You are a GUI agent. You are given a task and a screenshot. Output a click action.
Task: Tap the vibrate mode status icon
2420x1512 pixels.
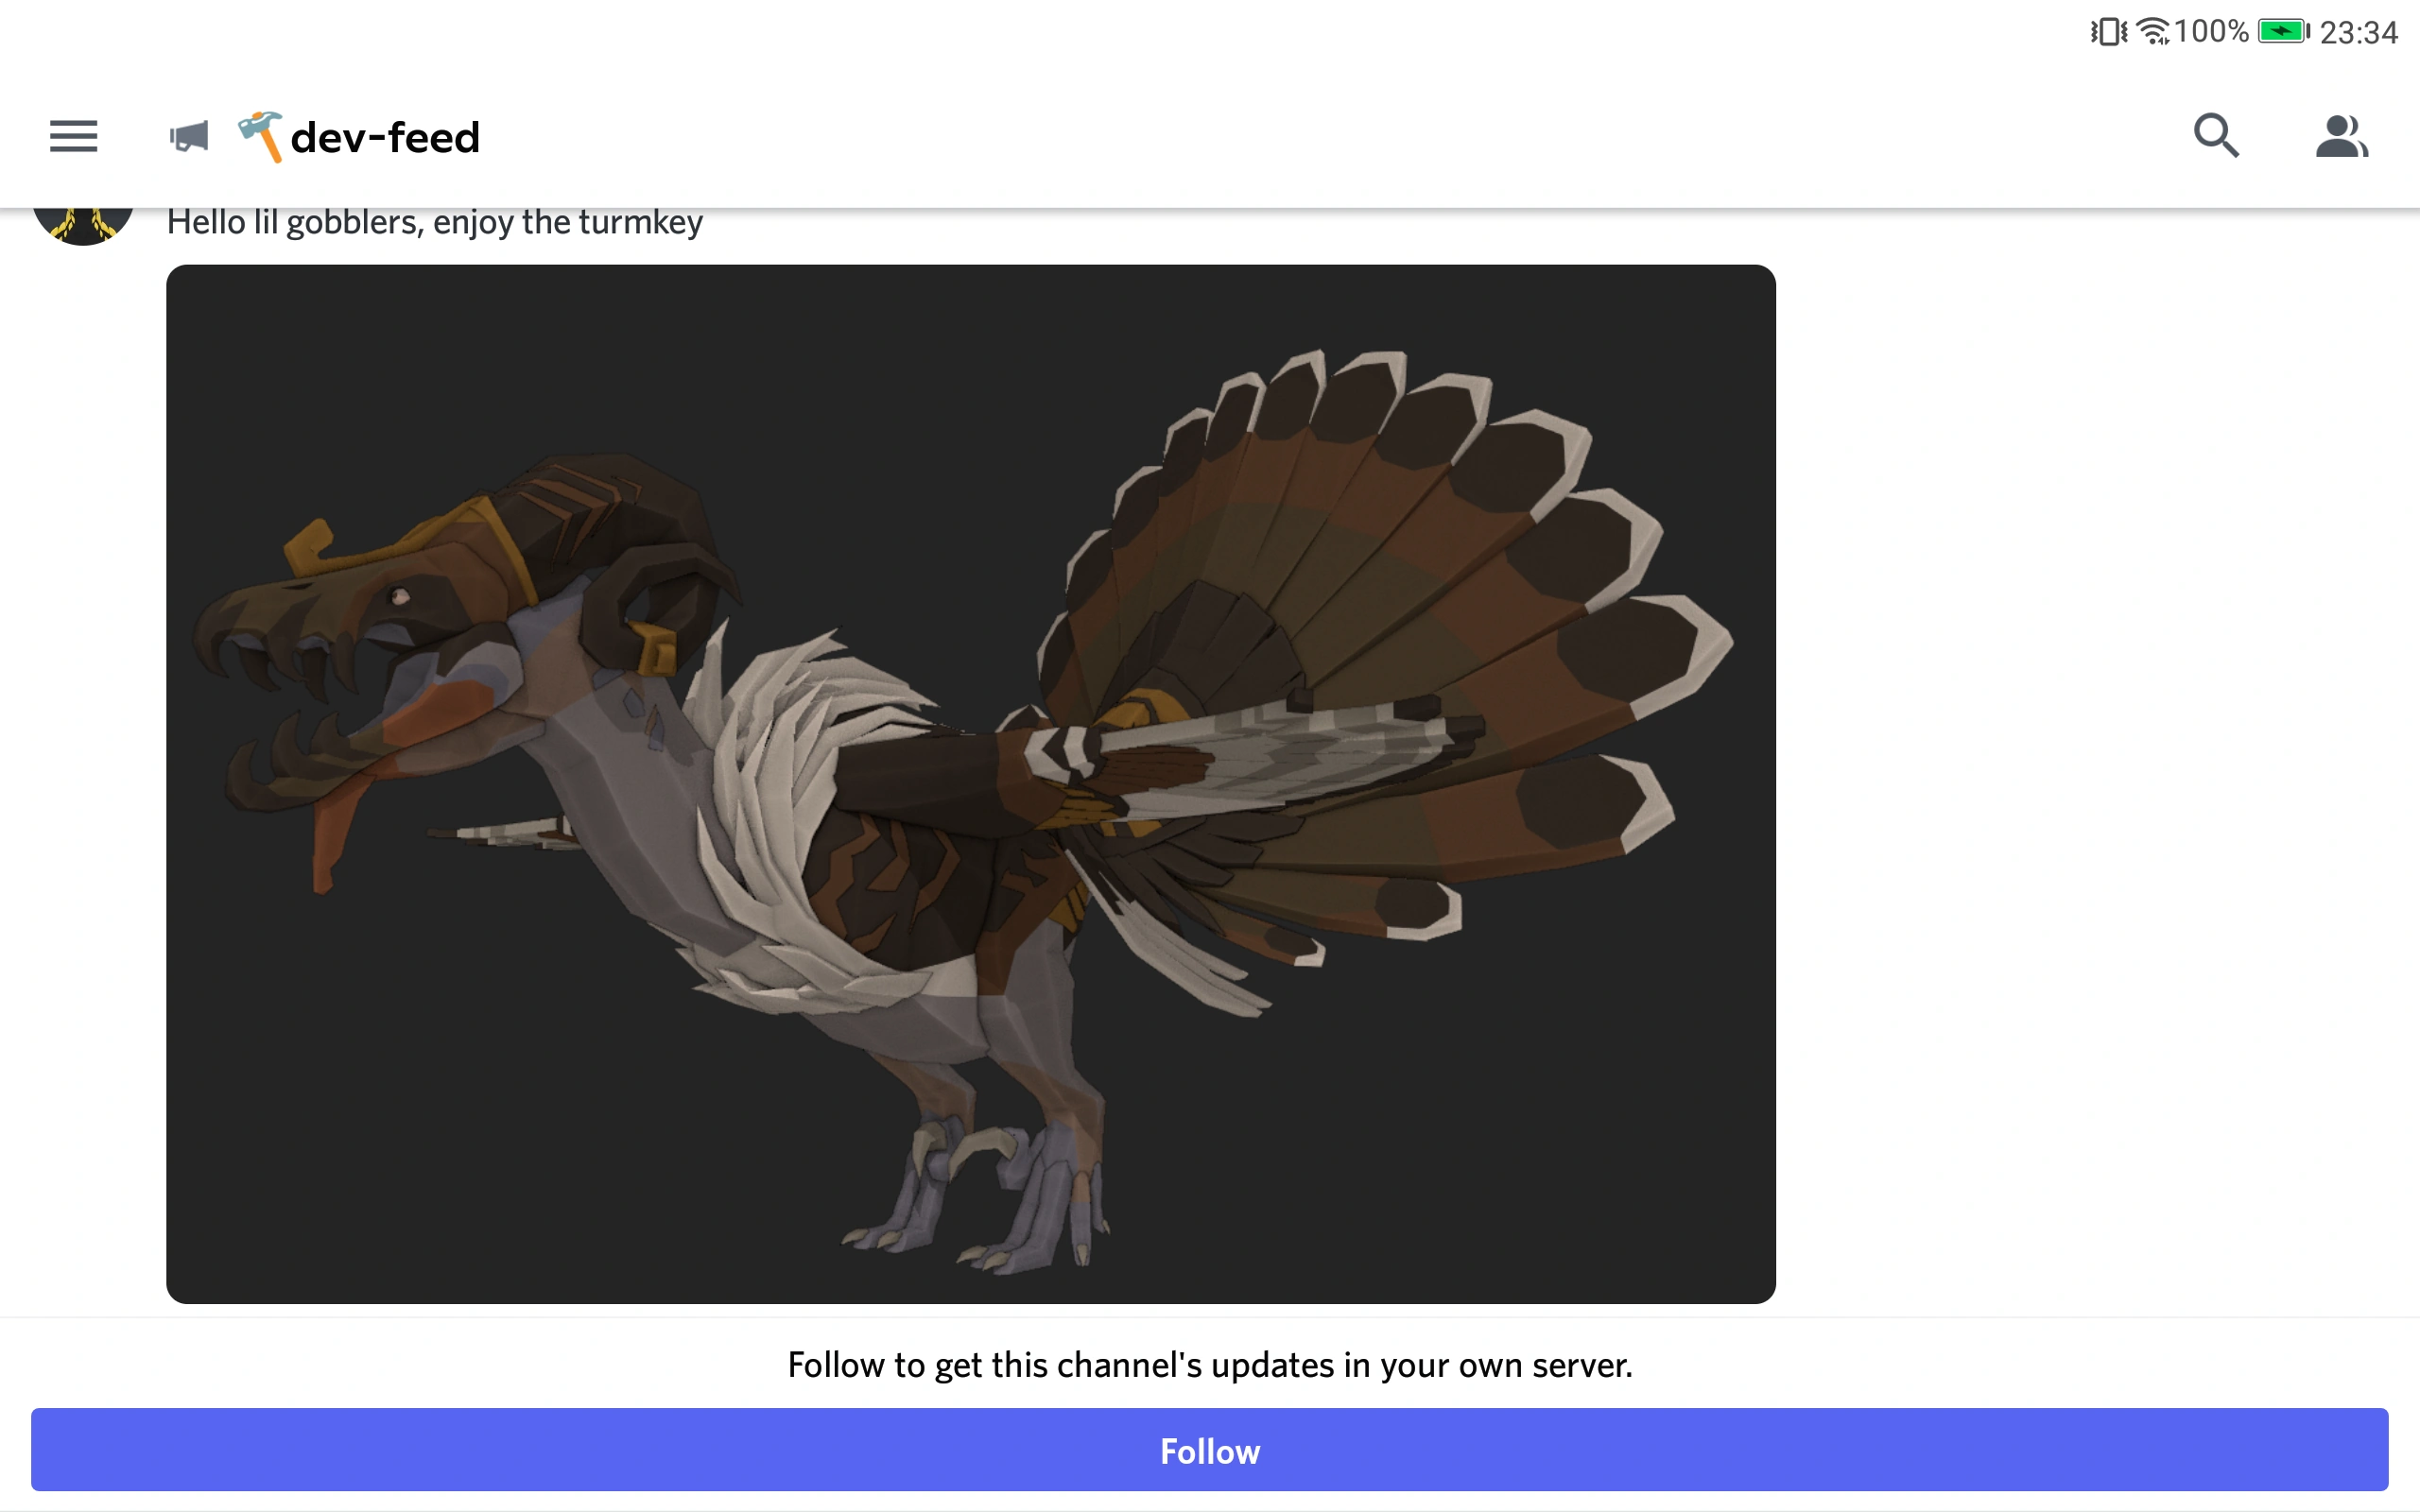[2108, 32]
